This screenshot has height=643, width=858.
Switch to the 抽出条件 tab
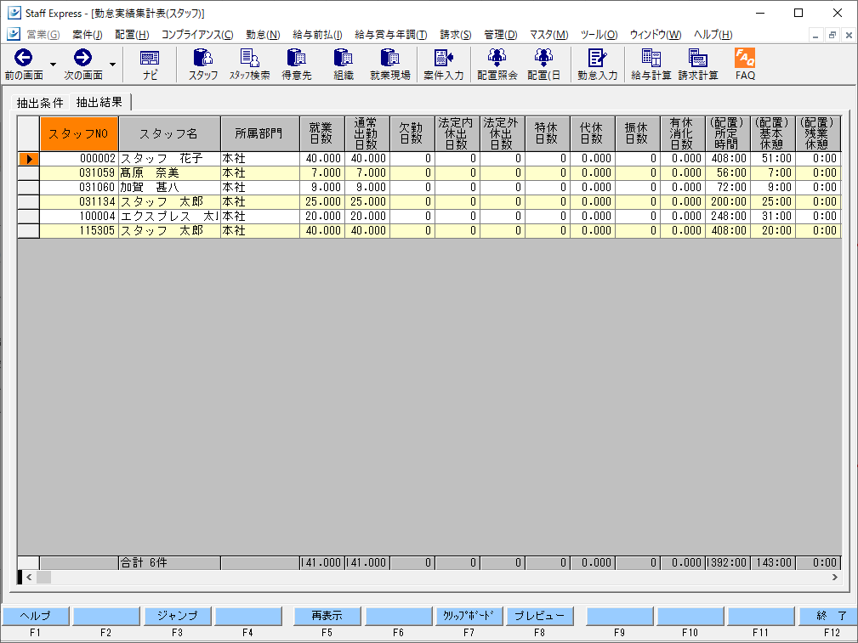pos(40,102)
